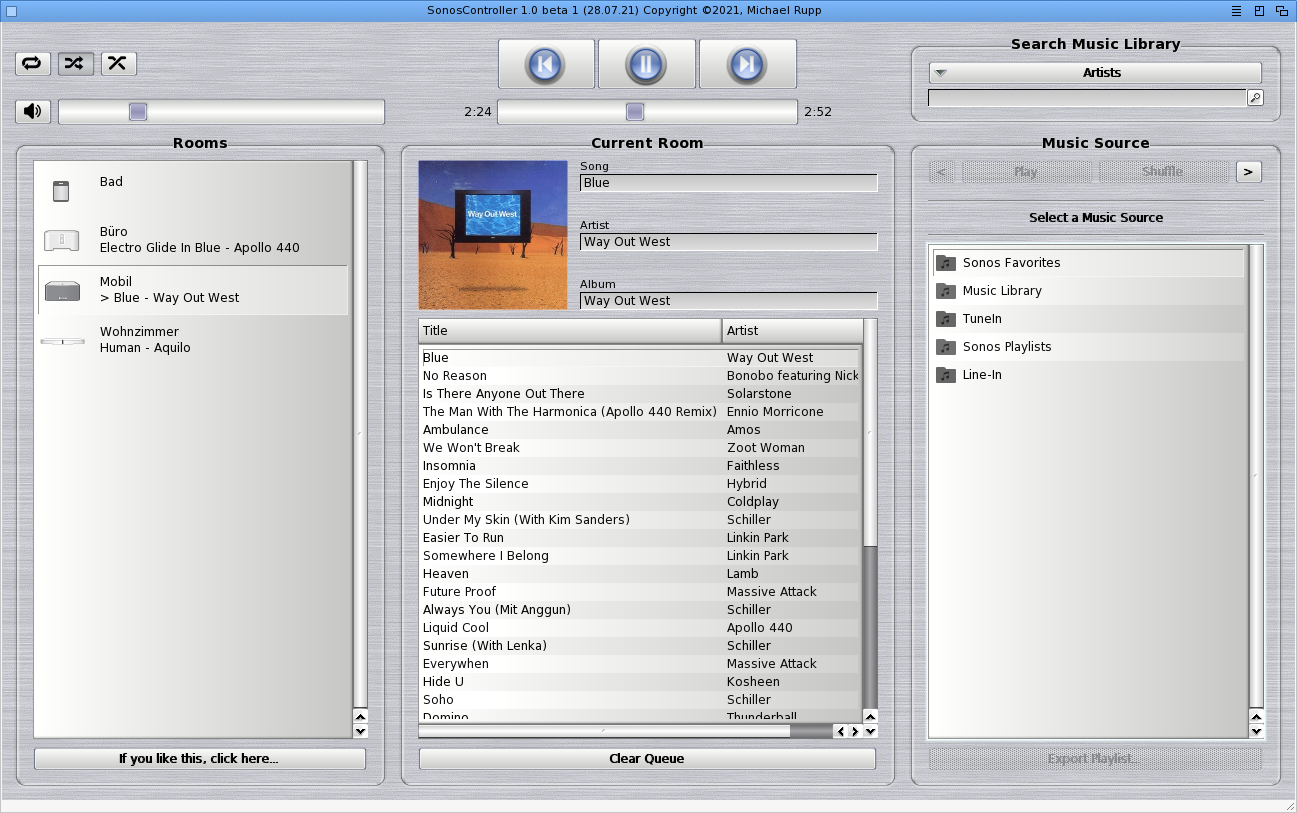Open the TuneIn music source
The height and width of the screenshot is (813, 1297).
(x=981, y=319)
